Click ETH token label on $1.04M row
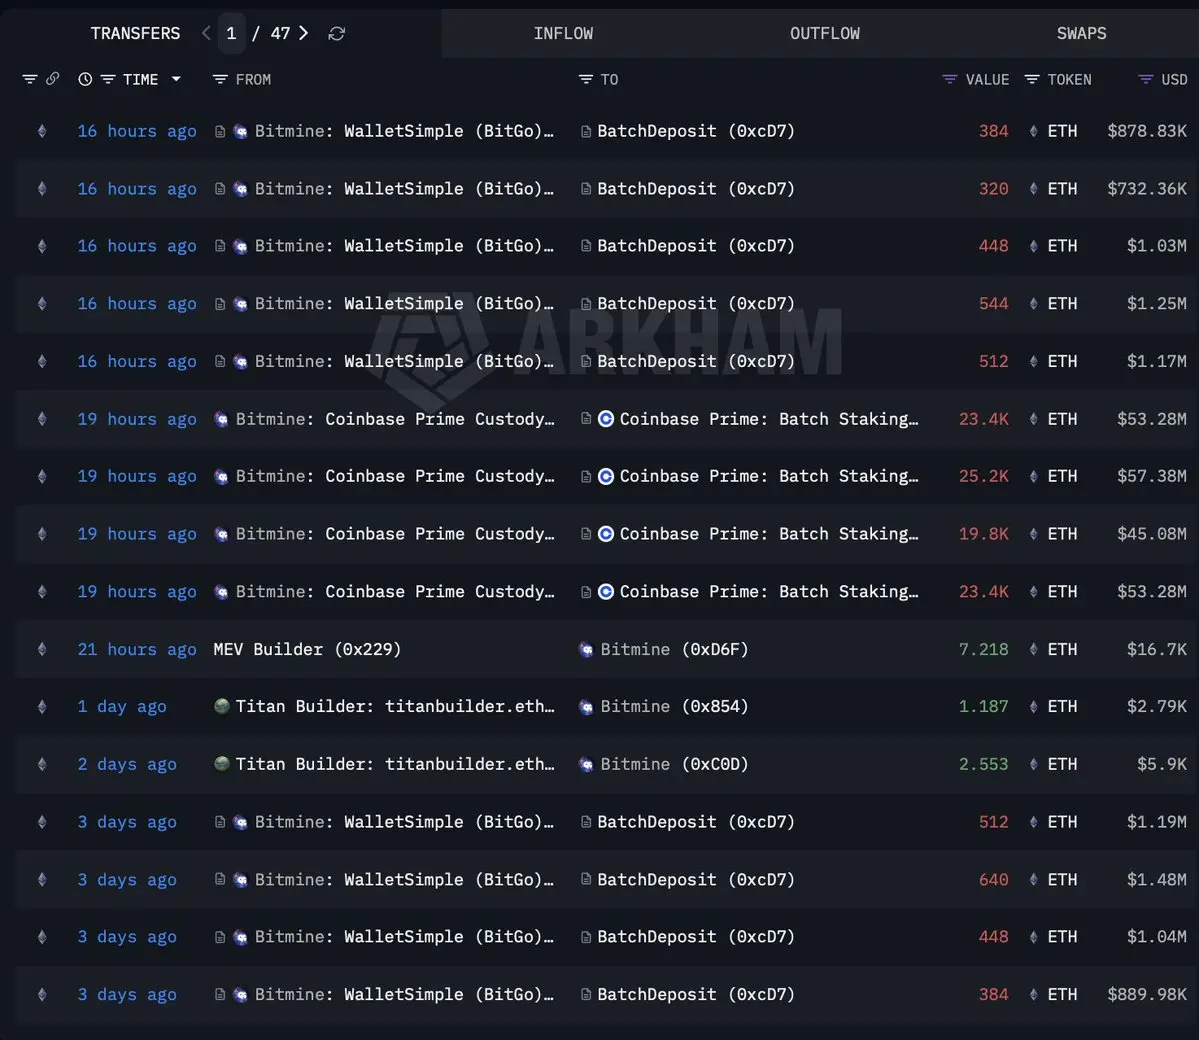Screen dimensions: 1199x1040 point(1062,937)
